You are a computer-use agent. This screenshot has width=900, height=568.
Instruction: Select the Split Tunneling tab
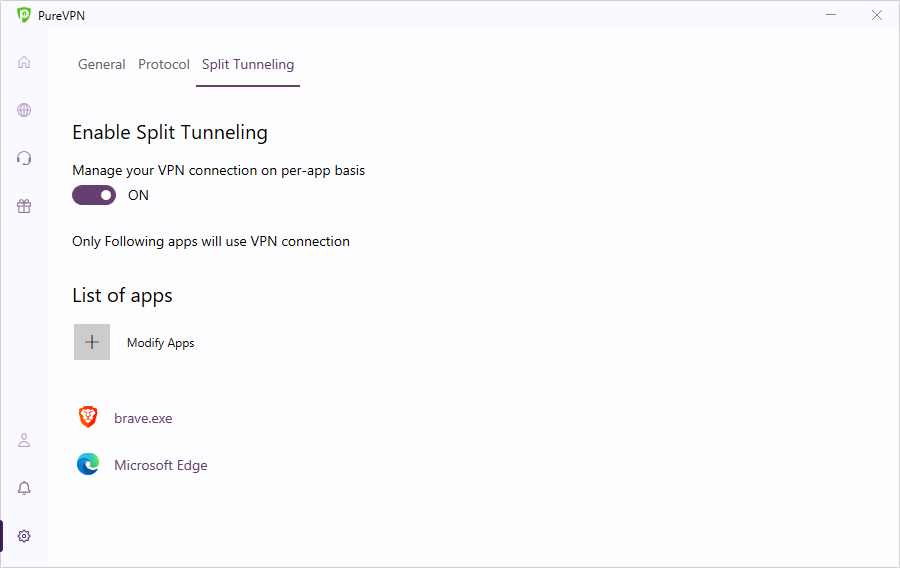(x=248, y=64)
